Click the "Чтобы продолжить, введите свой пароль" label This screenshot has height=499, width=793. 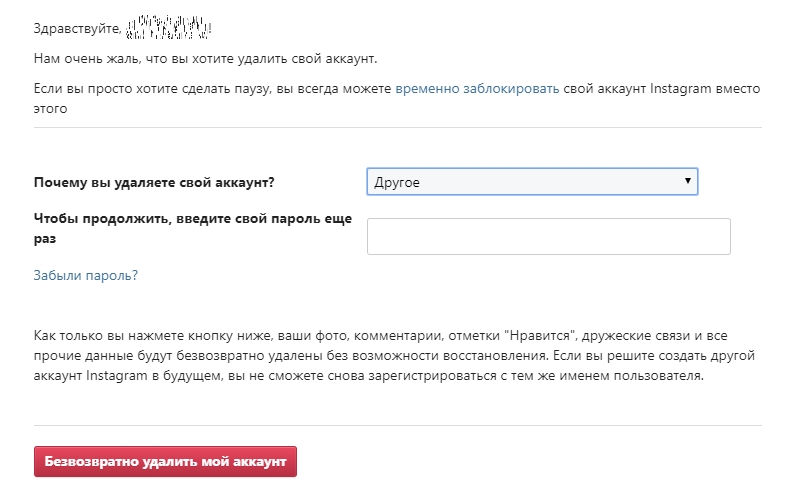(192, 219)
